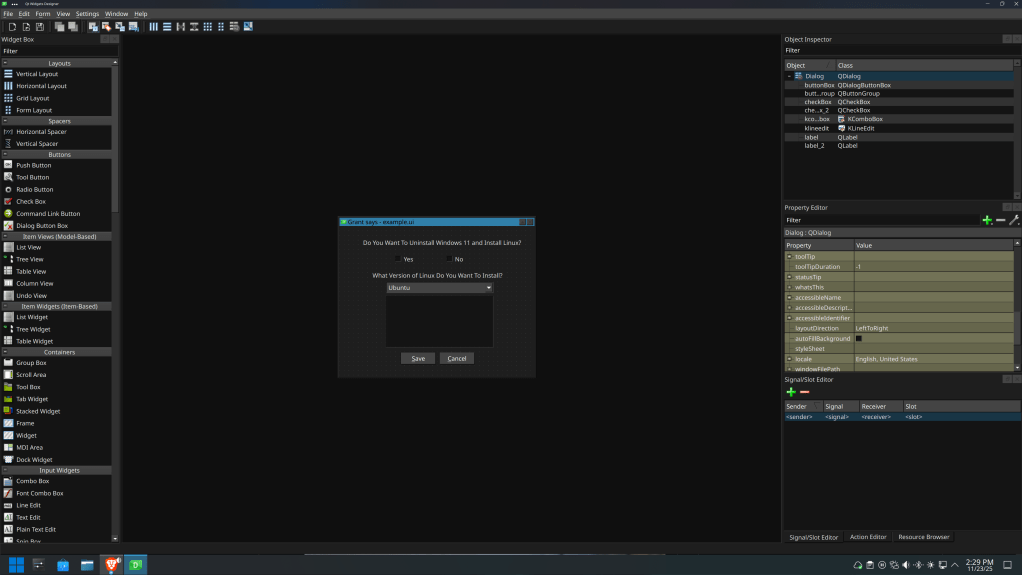The image size is (1022, 575).
Task: Click the Adjust Size toolbar icon
Action: pos(248,27)
